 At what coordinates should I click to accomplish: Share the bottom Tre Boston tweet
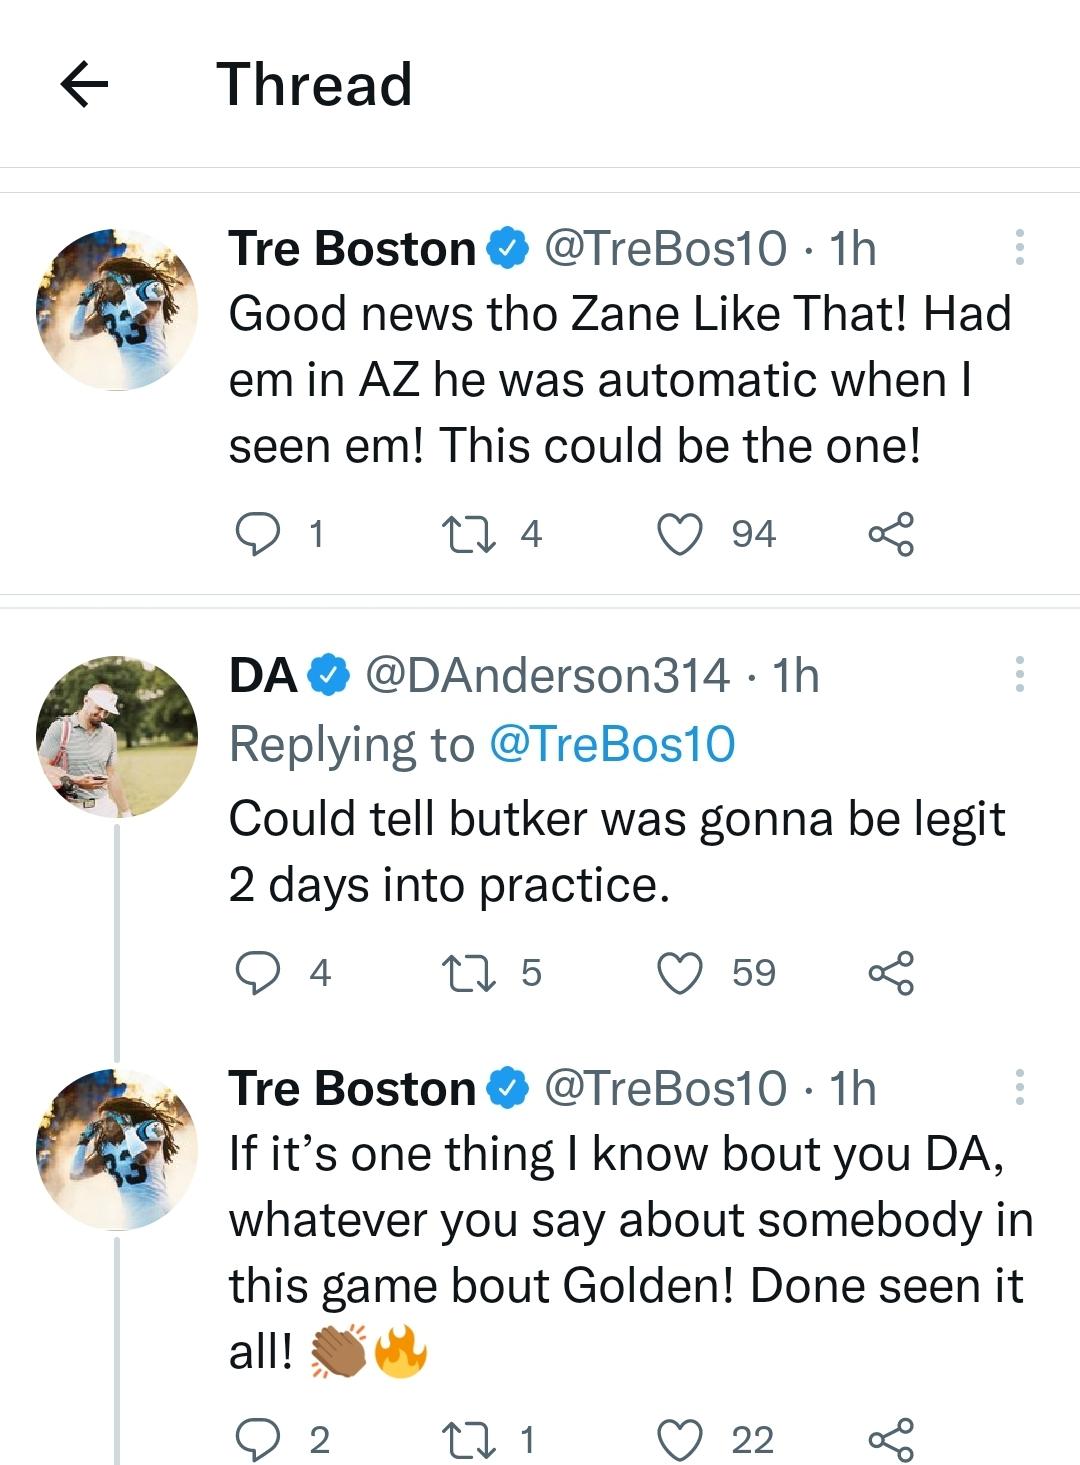point(890,1440)
